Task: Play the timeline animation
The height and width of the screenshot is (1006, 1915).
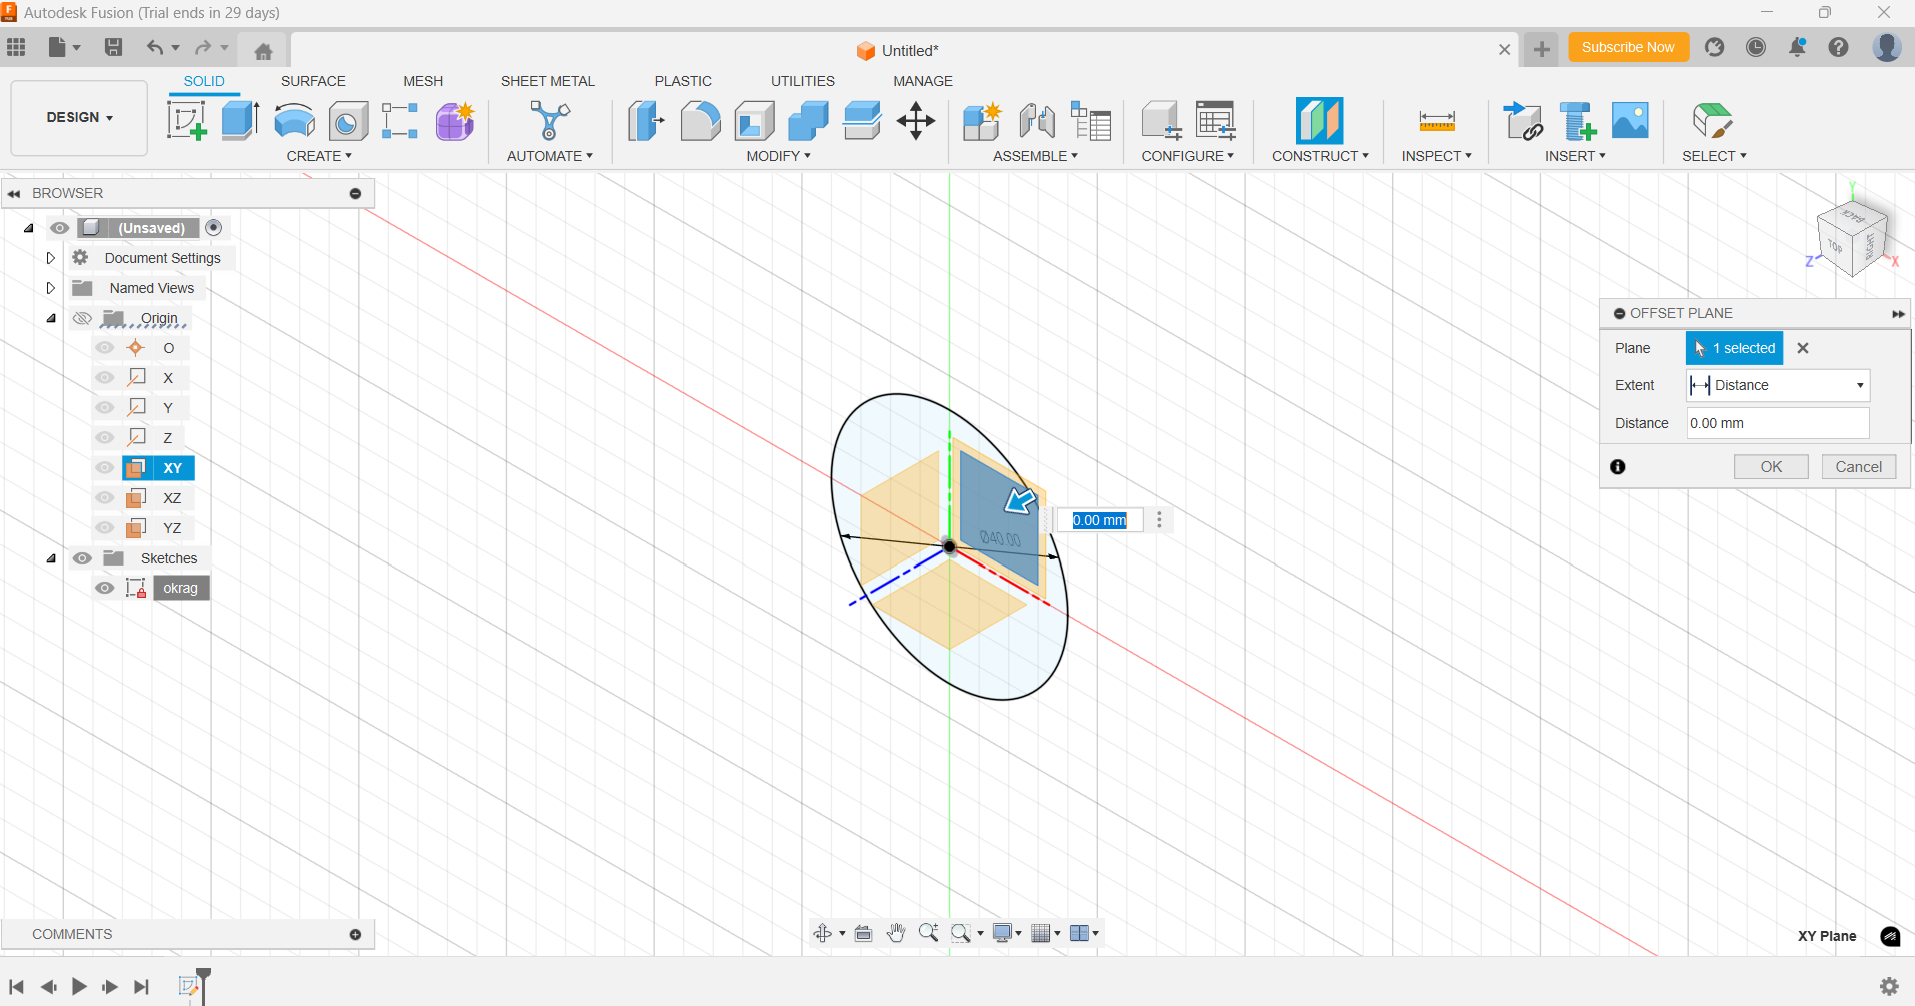Action: 79,987
